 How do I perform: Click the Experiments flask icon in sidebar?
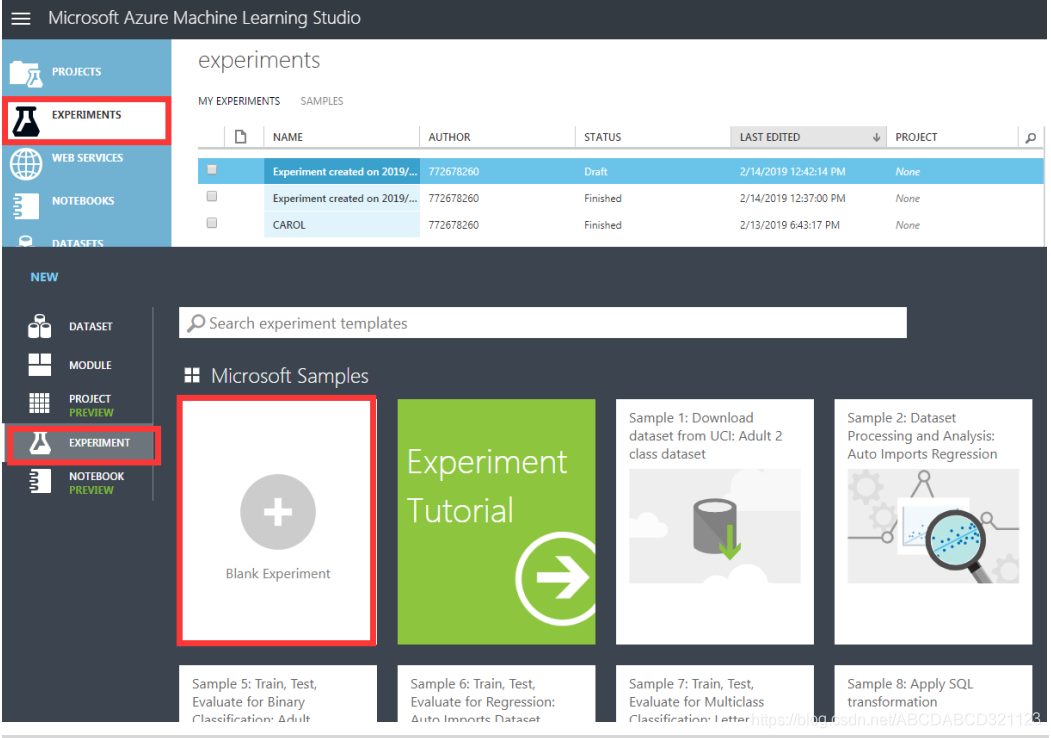click(26, 121)
